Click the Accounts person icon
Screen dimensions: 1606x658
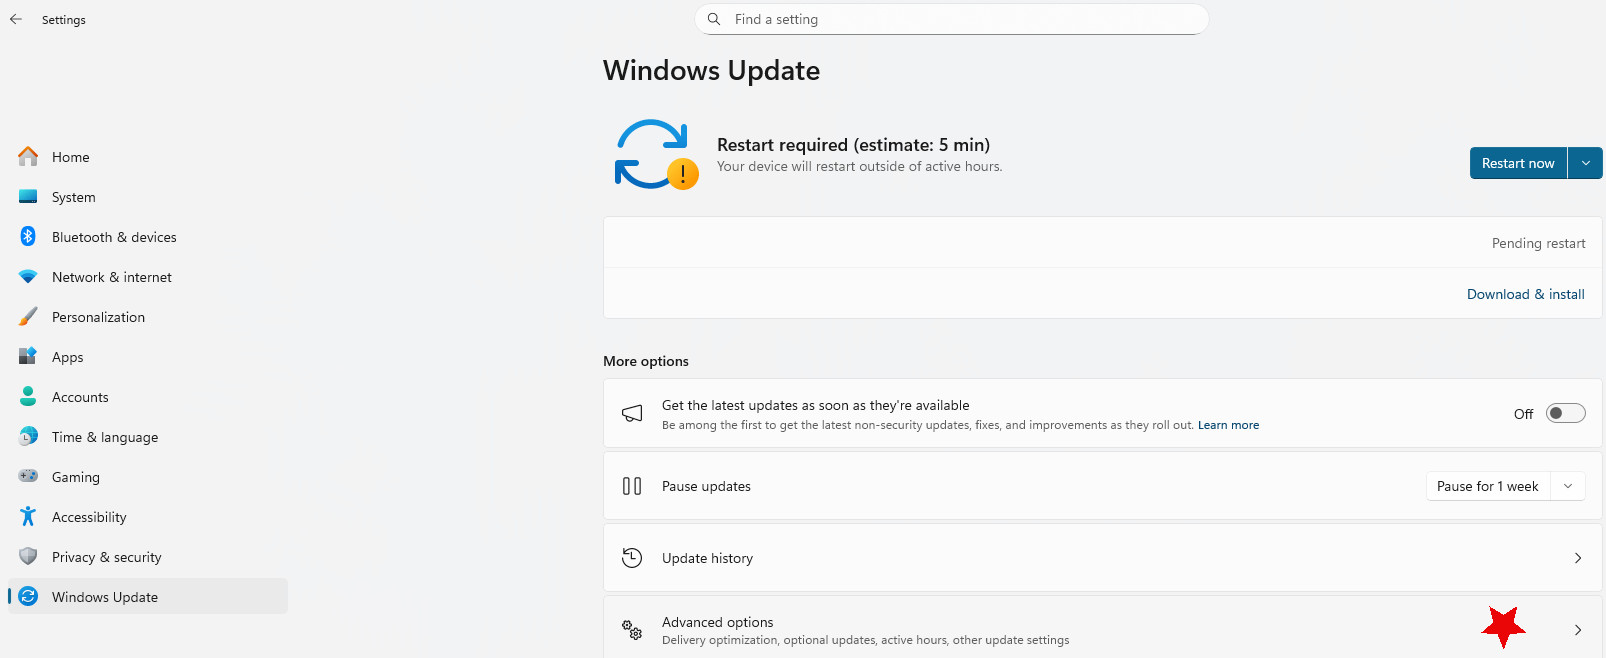[28, 397]
